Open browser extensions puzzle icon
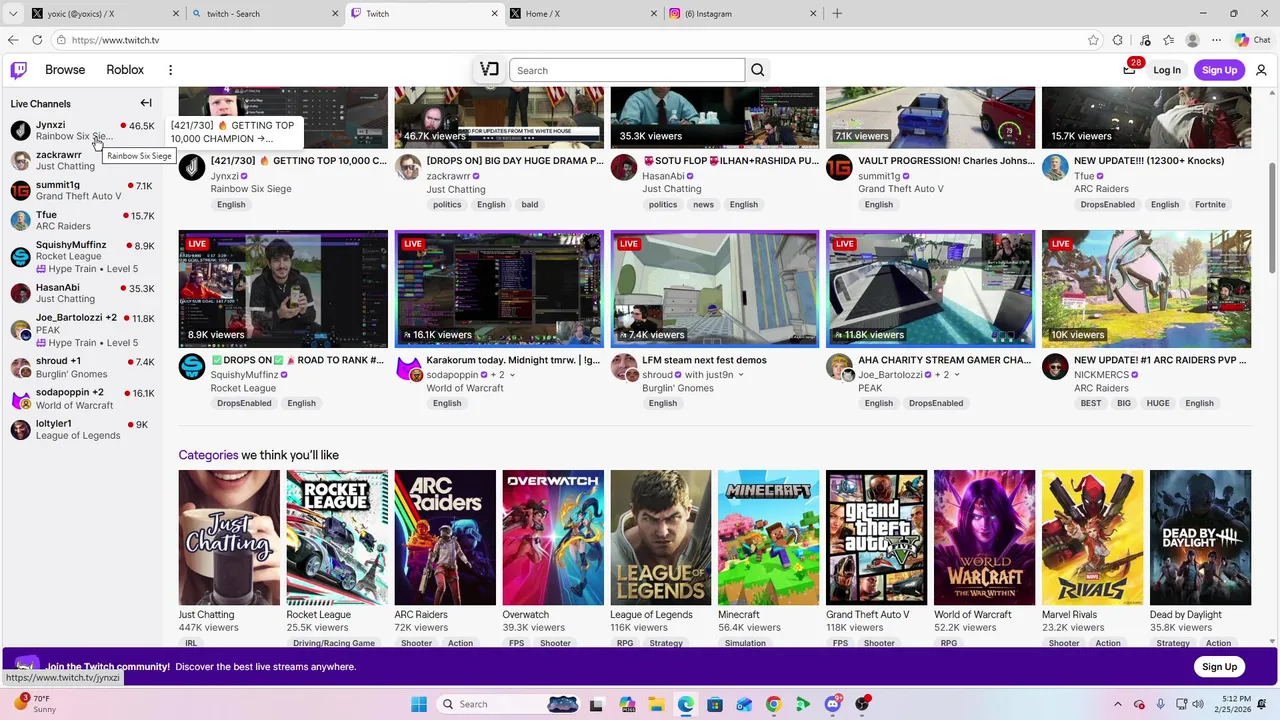The height and width of the screenshot is (720, 1280). [x=1118, y=40]
